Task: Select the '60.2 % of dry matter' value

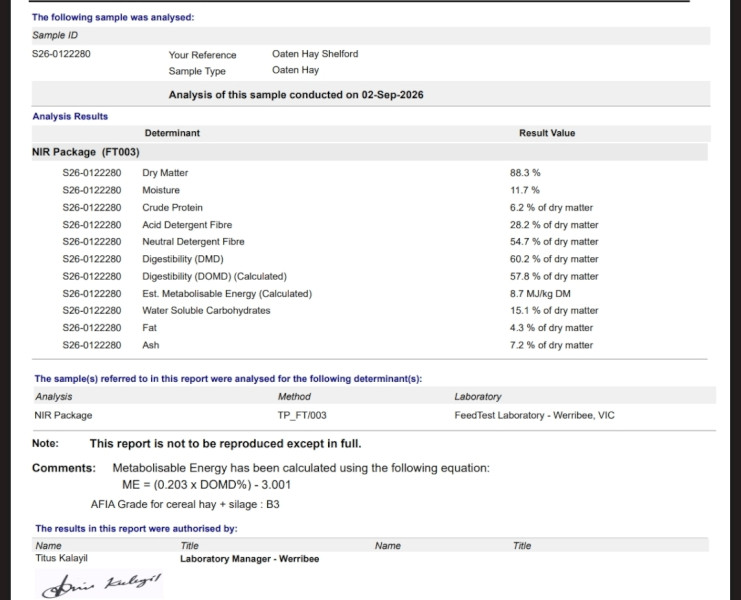Action: [x=554, y=259]
